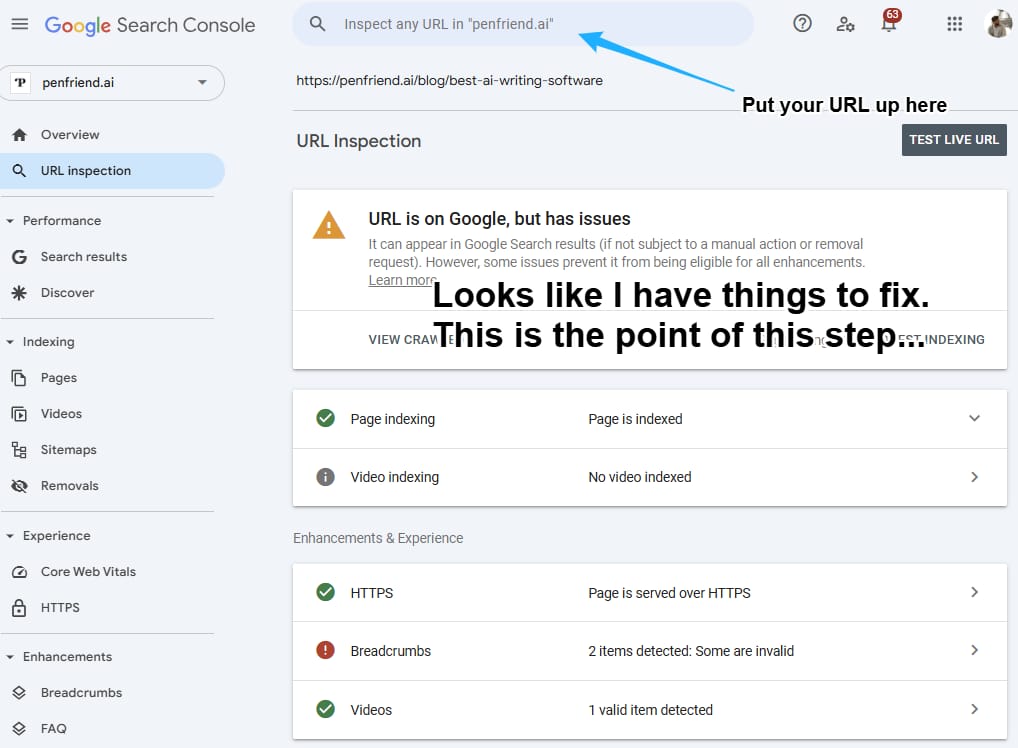Open the Google apps grid

[954, 25]
